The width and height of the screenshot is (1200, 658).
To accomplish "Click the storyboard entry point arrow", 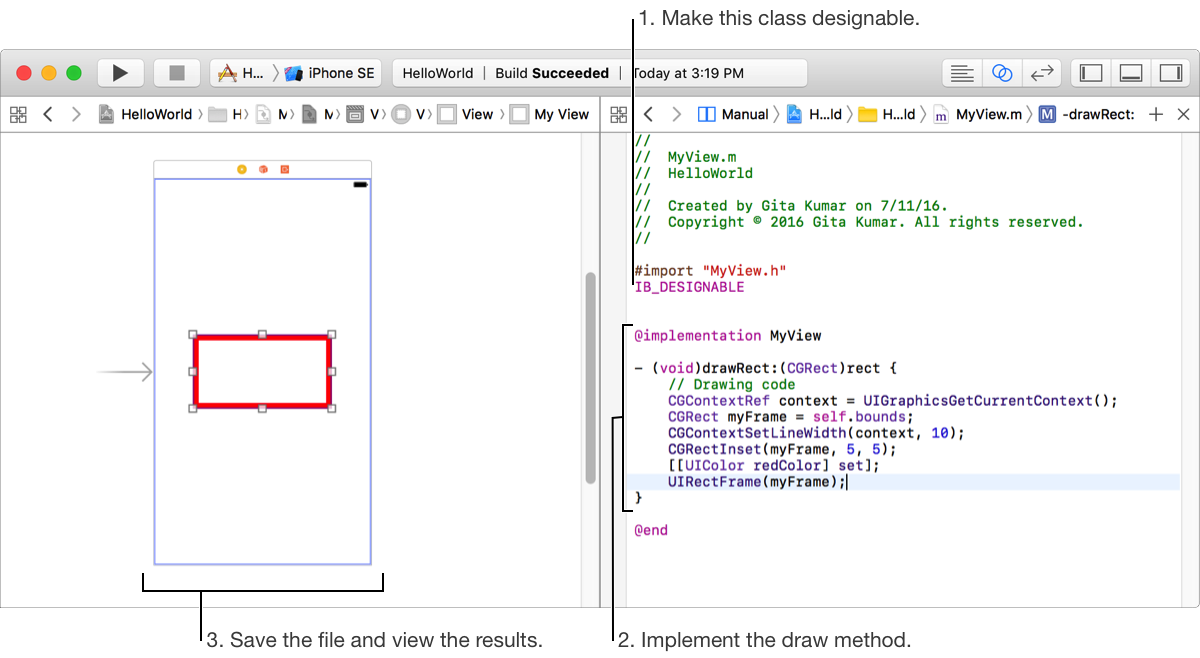I will (124, 372).
